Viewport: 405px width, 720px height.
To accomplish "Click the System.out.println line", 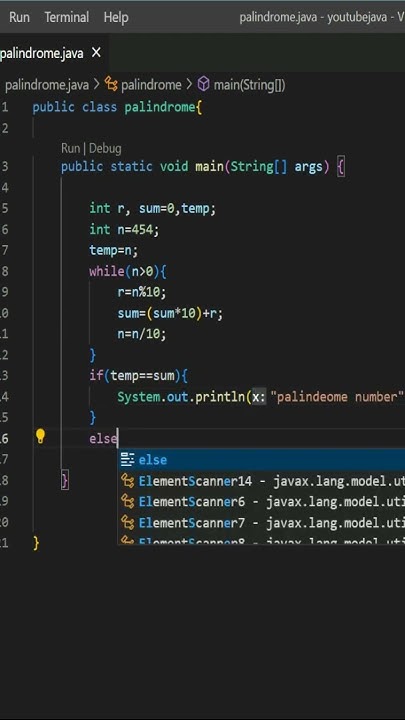I will [261, 397].
